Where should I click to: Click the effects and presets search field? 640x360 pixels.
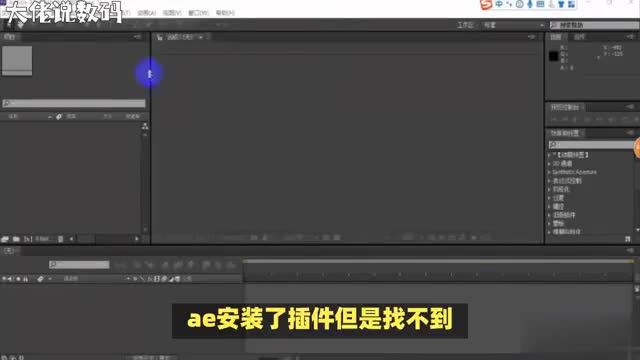click(591, 144)
